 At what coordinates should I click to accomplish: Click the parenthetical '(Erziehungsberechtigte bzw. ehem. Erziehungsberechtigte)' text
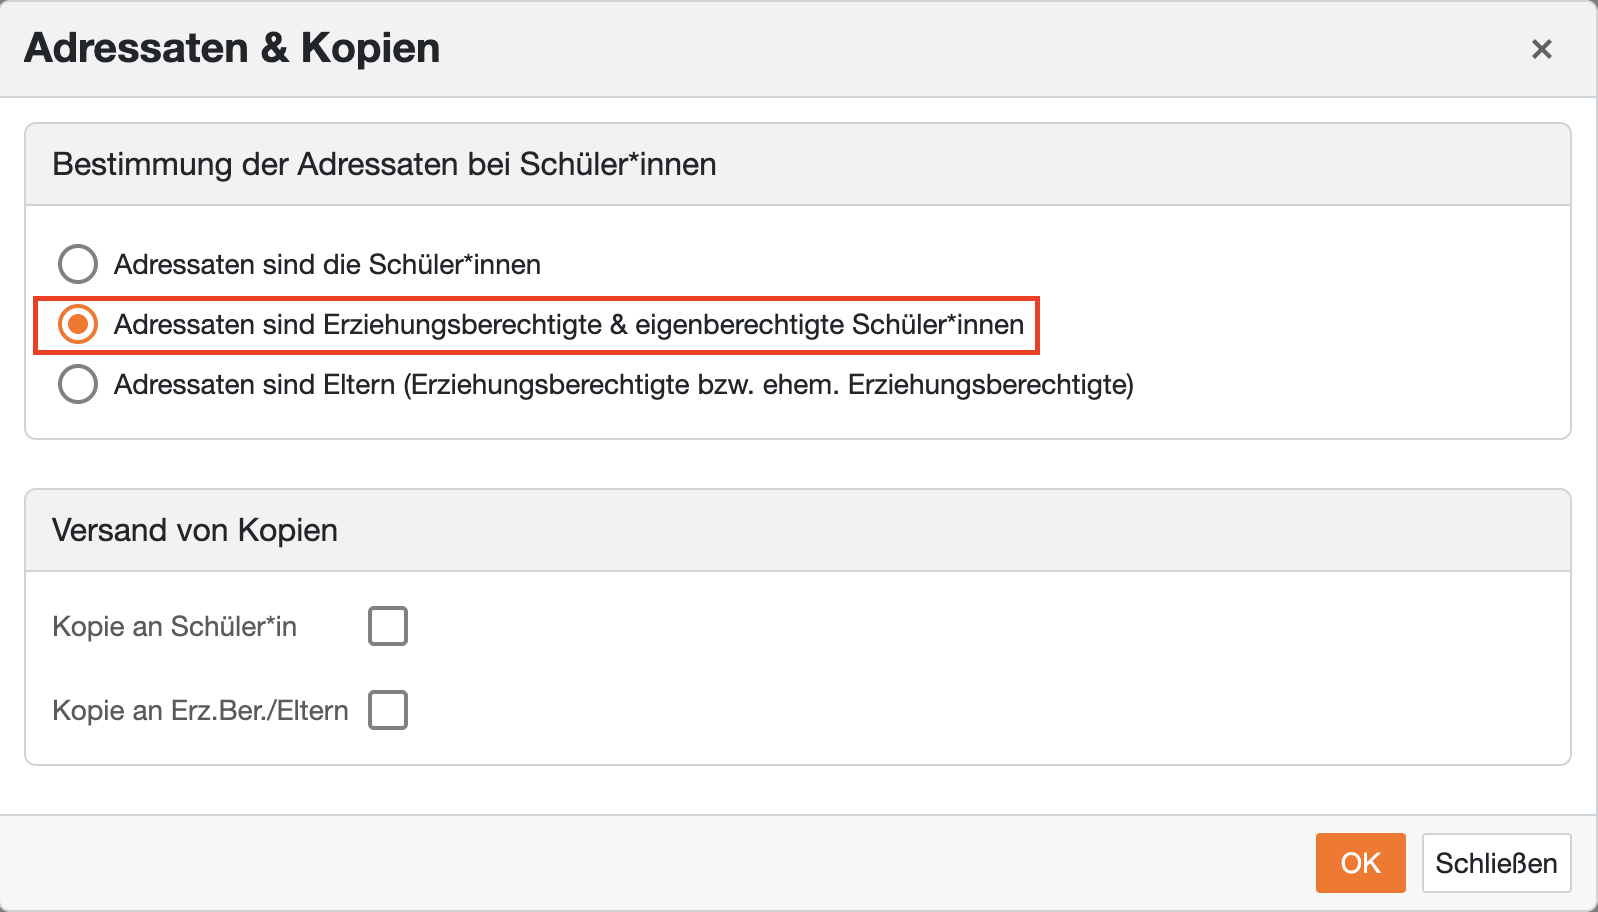coord(768,385)
